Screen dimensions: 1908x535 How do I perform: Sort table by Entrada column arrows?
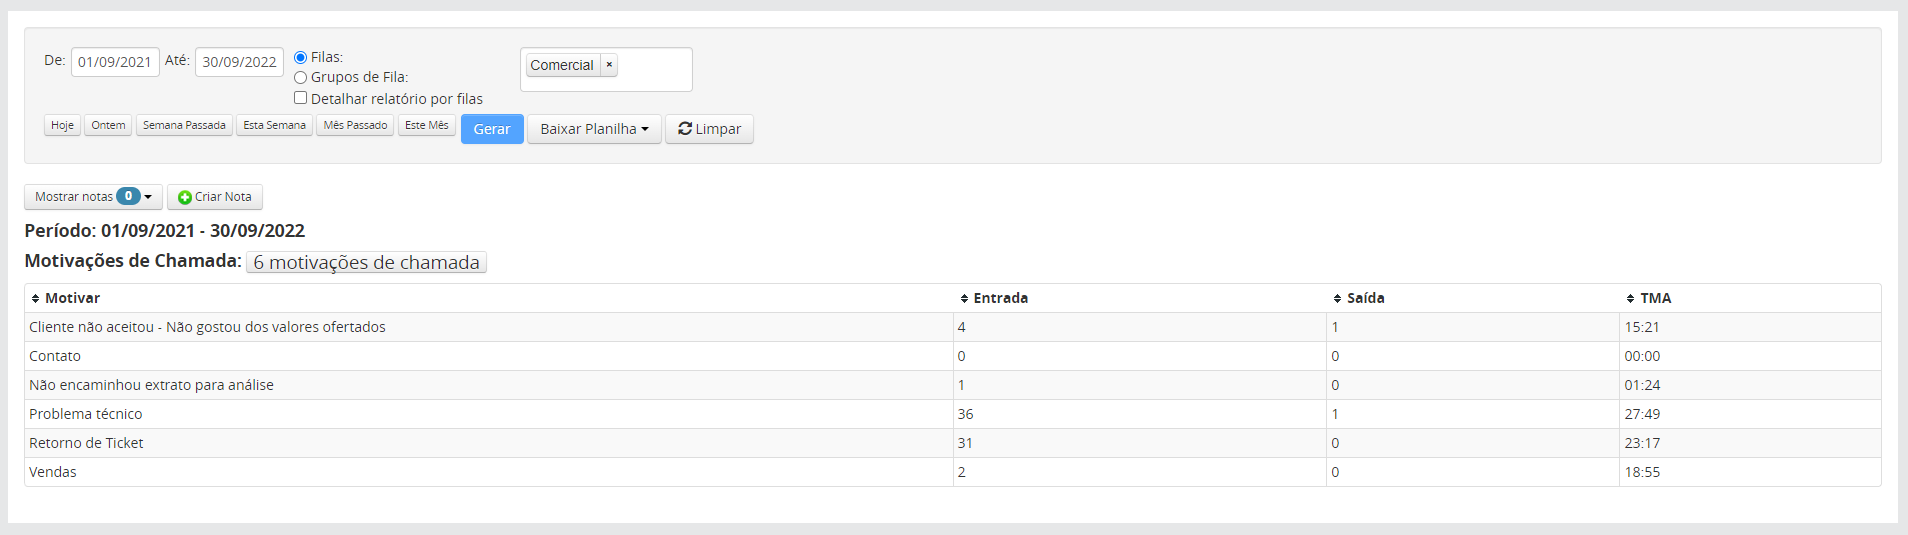tap(964, 299)
